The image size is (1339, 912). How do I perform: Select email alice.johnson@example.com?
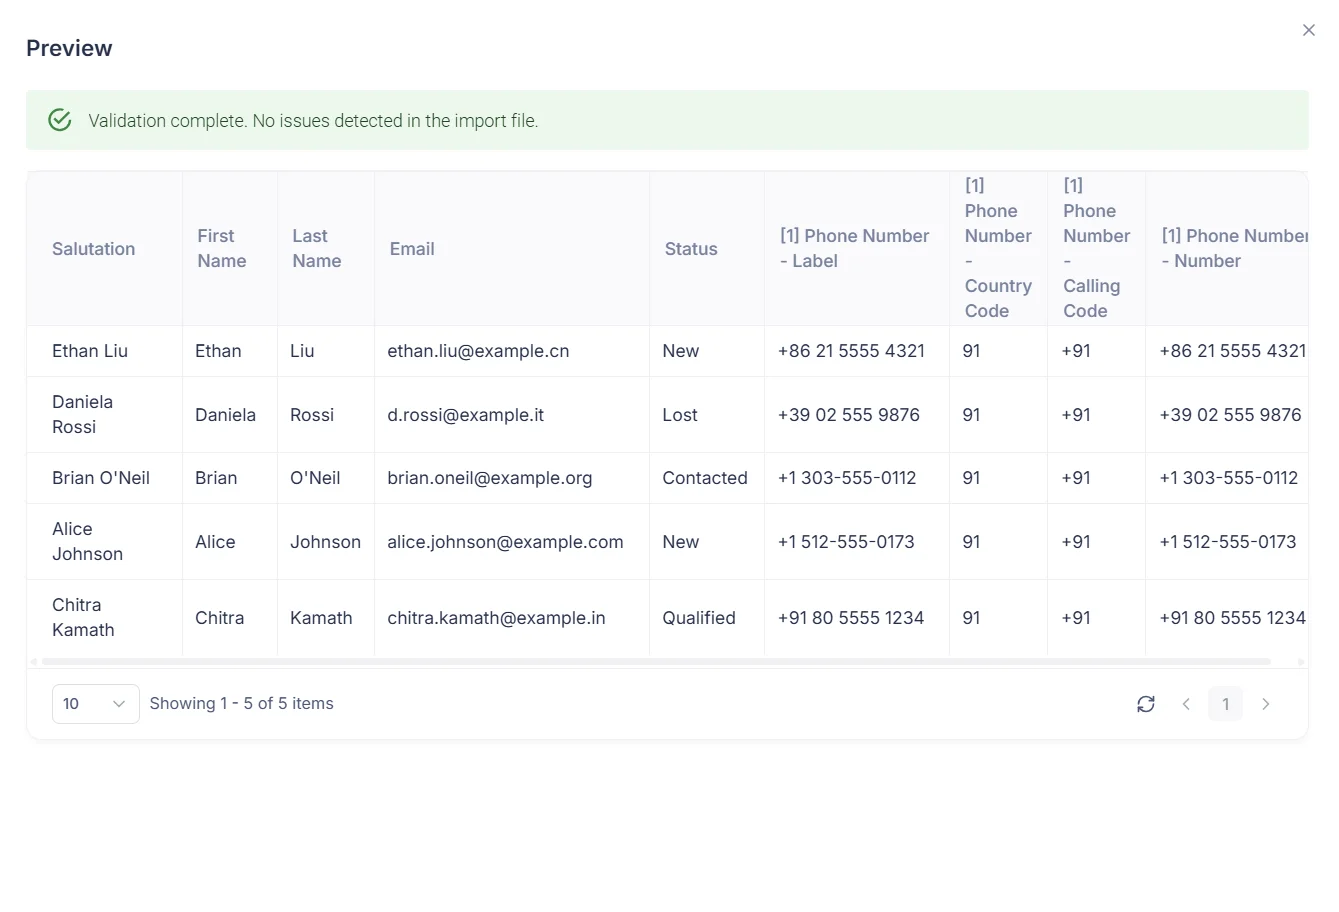[x=505, y=542]
